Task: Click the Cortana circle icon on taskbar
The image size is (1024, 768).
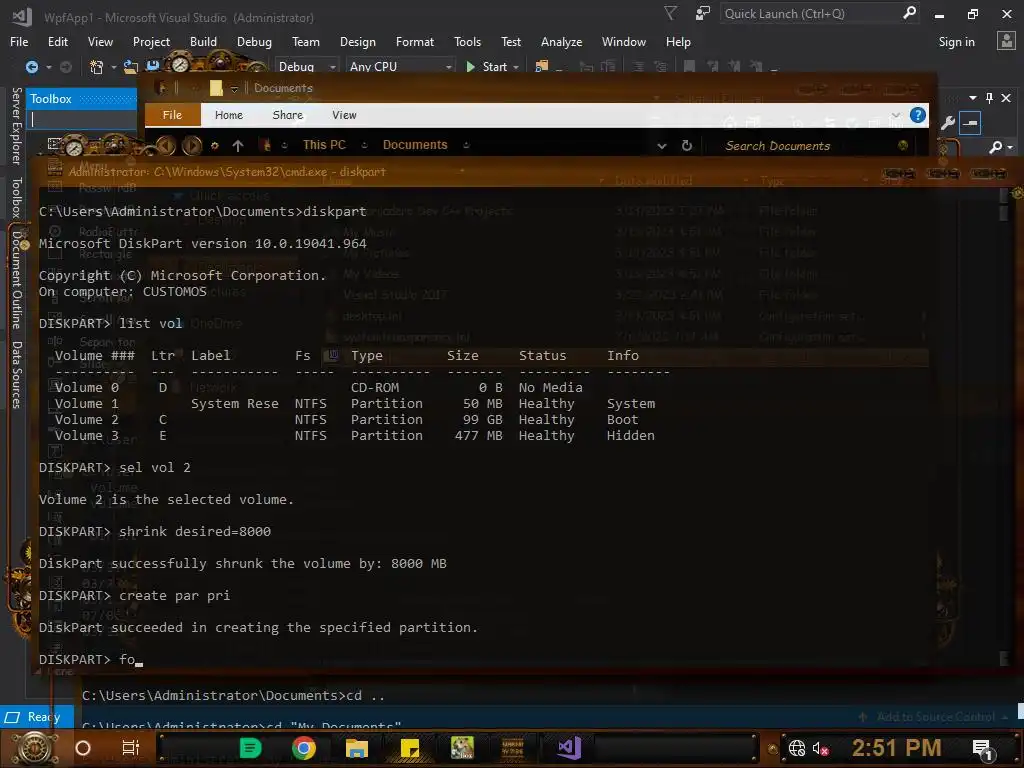Action: click(x=83, y=748)
